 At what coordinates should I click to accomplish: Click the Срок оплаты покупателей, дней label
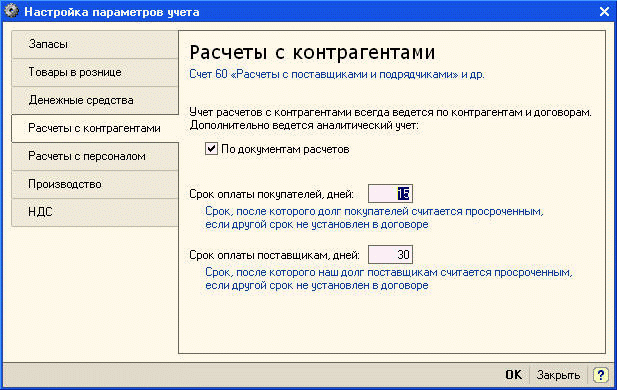pos(272,194)
